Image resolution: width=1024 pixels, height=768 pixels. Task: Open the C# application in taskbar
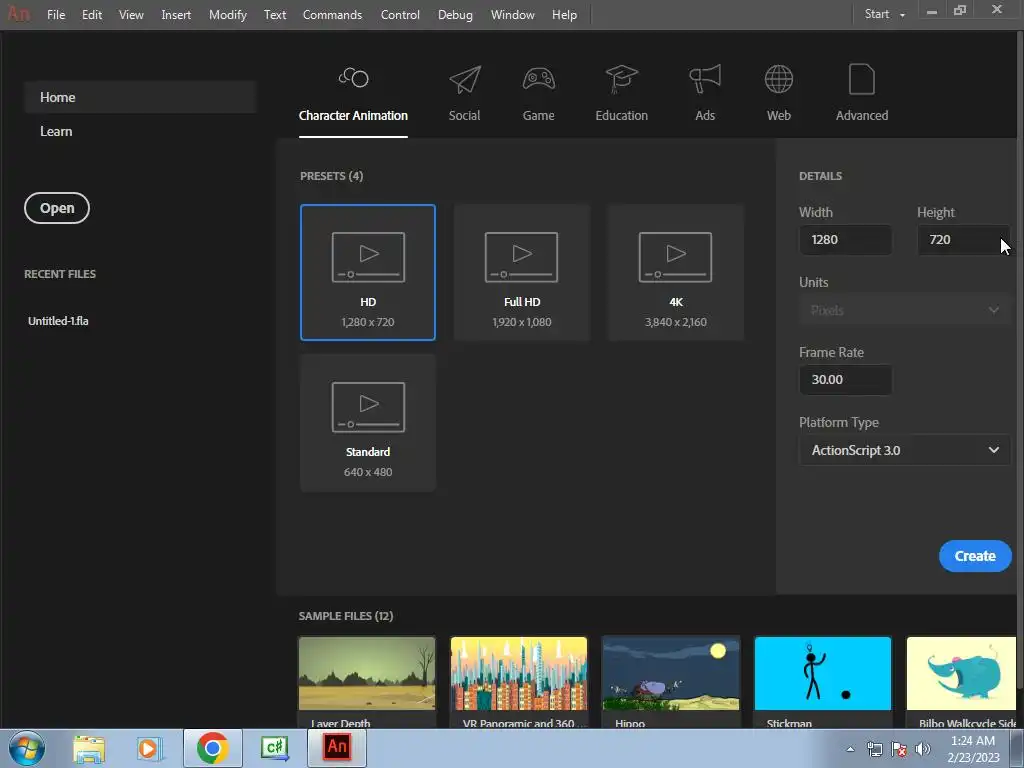274,748
